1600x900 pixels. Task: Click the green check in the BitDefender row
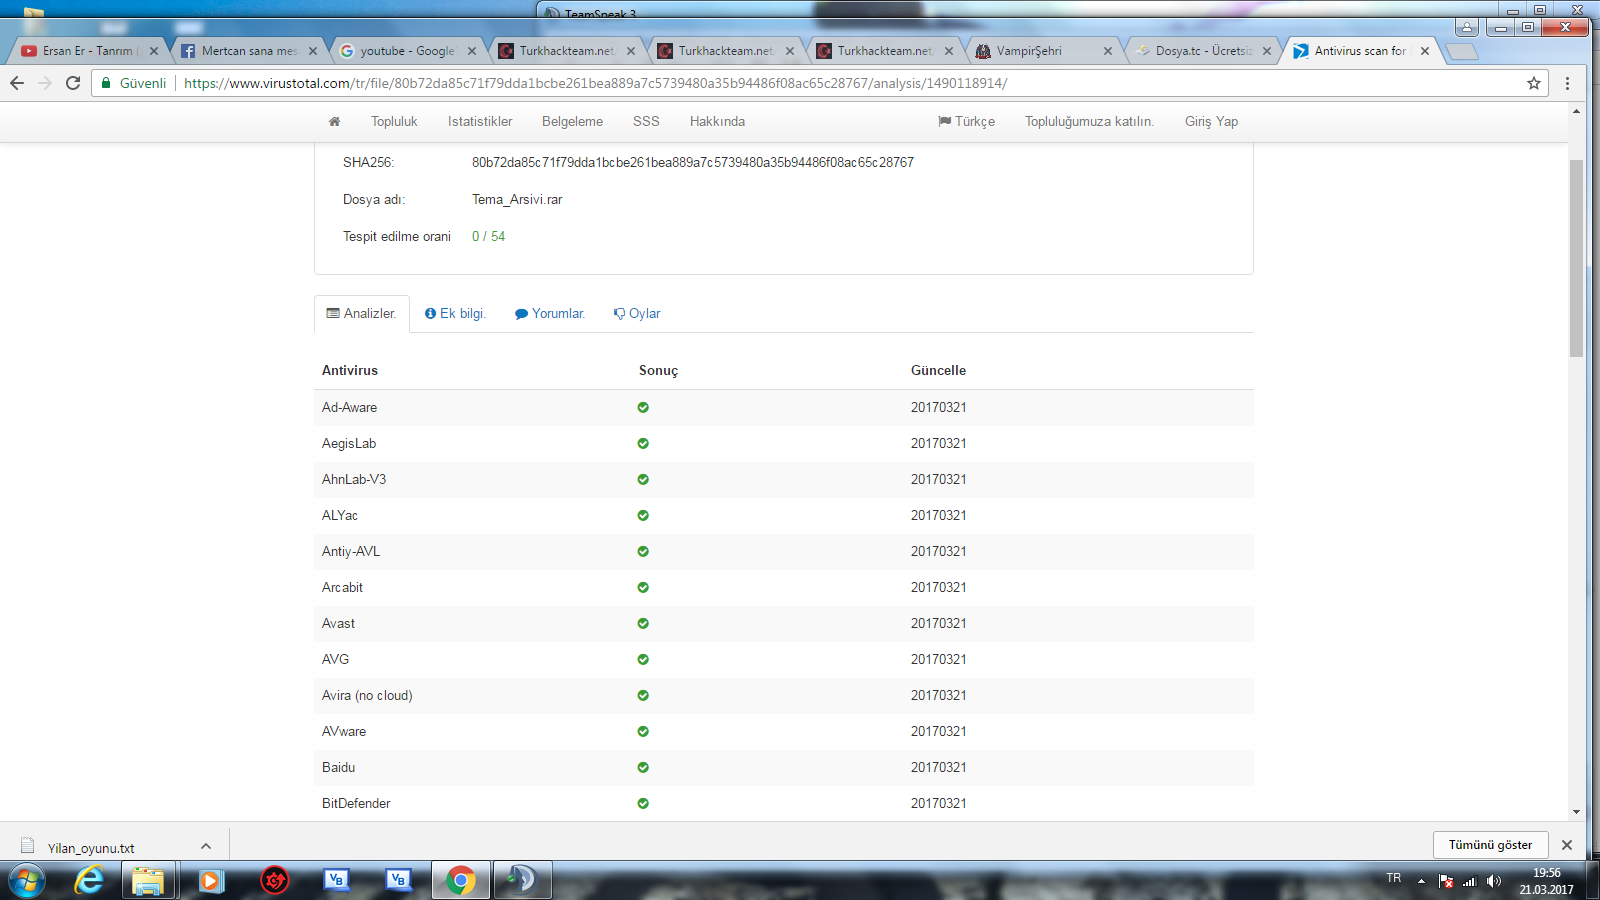[x=643, y=803]
